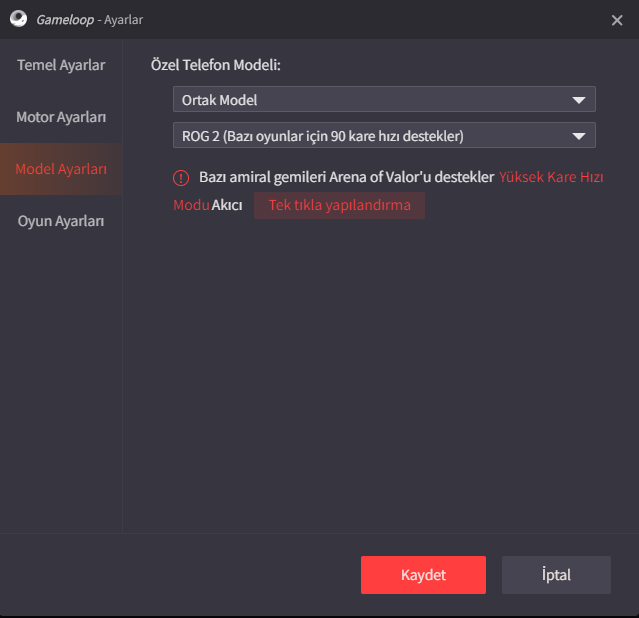Click the Akıcı mode text
The image size is (639, 618).
227,205
